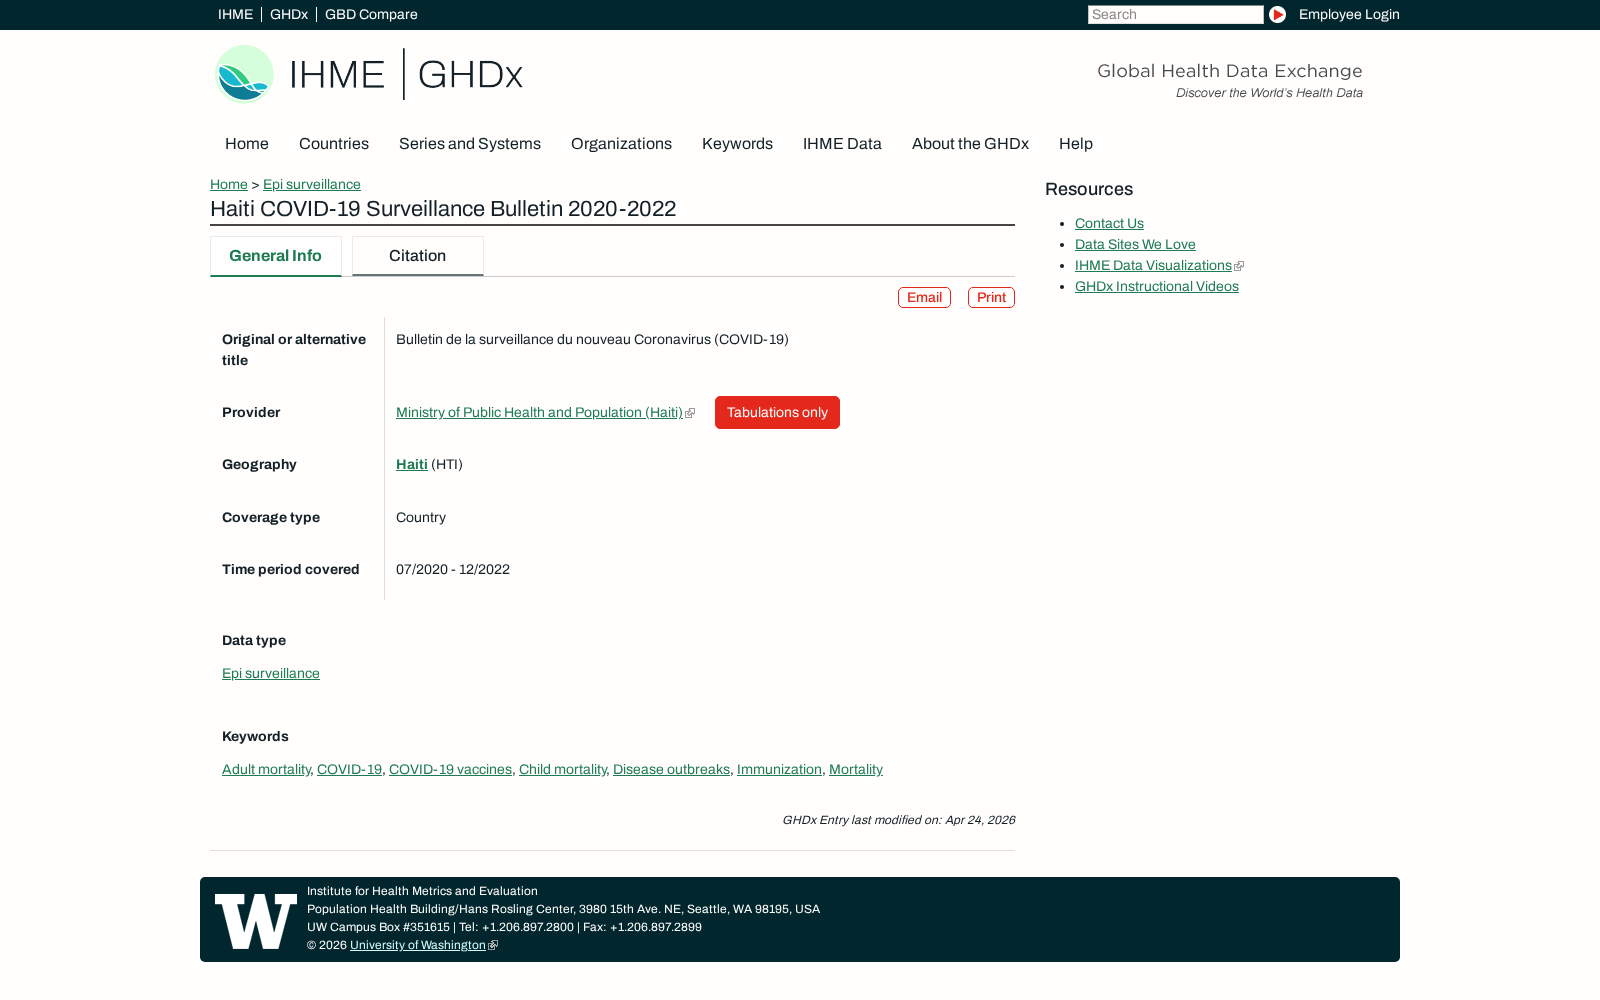Click the Epi surveillance breadcrumb link
Screen dimensions: 1600x1000
click(x=312, y=184)
